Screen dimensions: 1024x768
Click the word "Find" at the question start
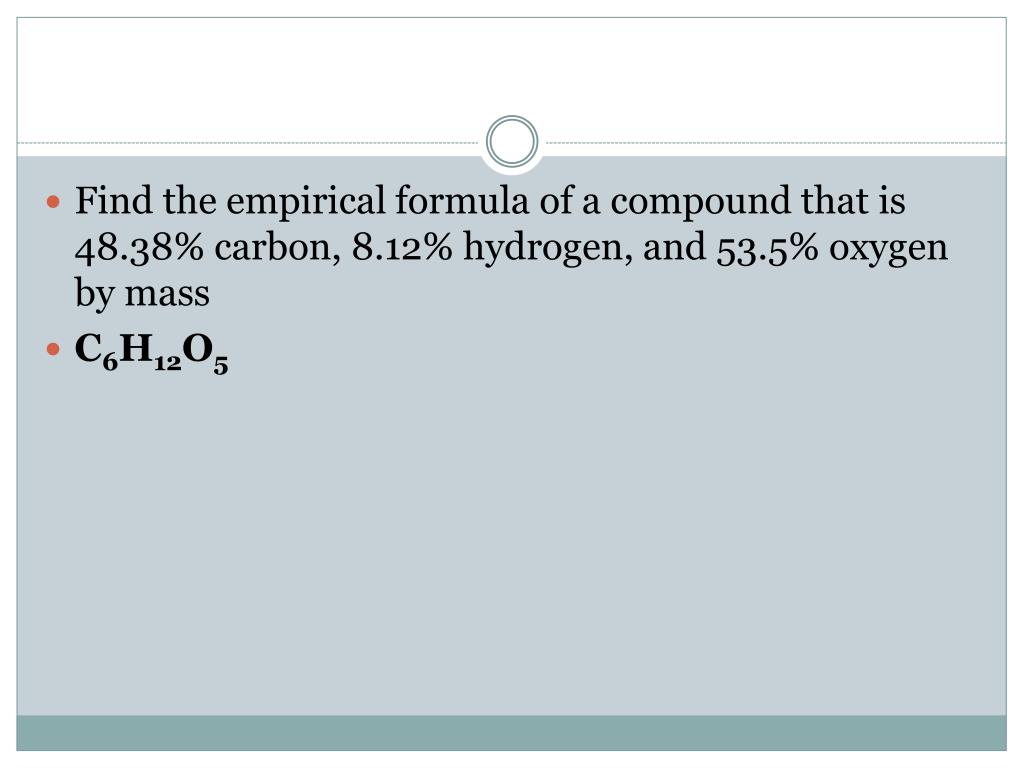click(114, 200)
